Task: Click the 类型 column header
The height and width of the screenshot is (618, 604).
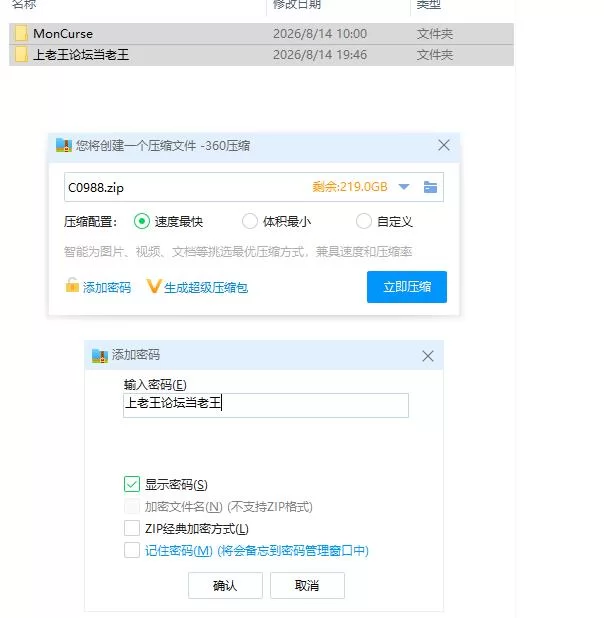Action: (429, 4)
